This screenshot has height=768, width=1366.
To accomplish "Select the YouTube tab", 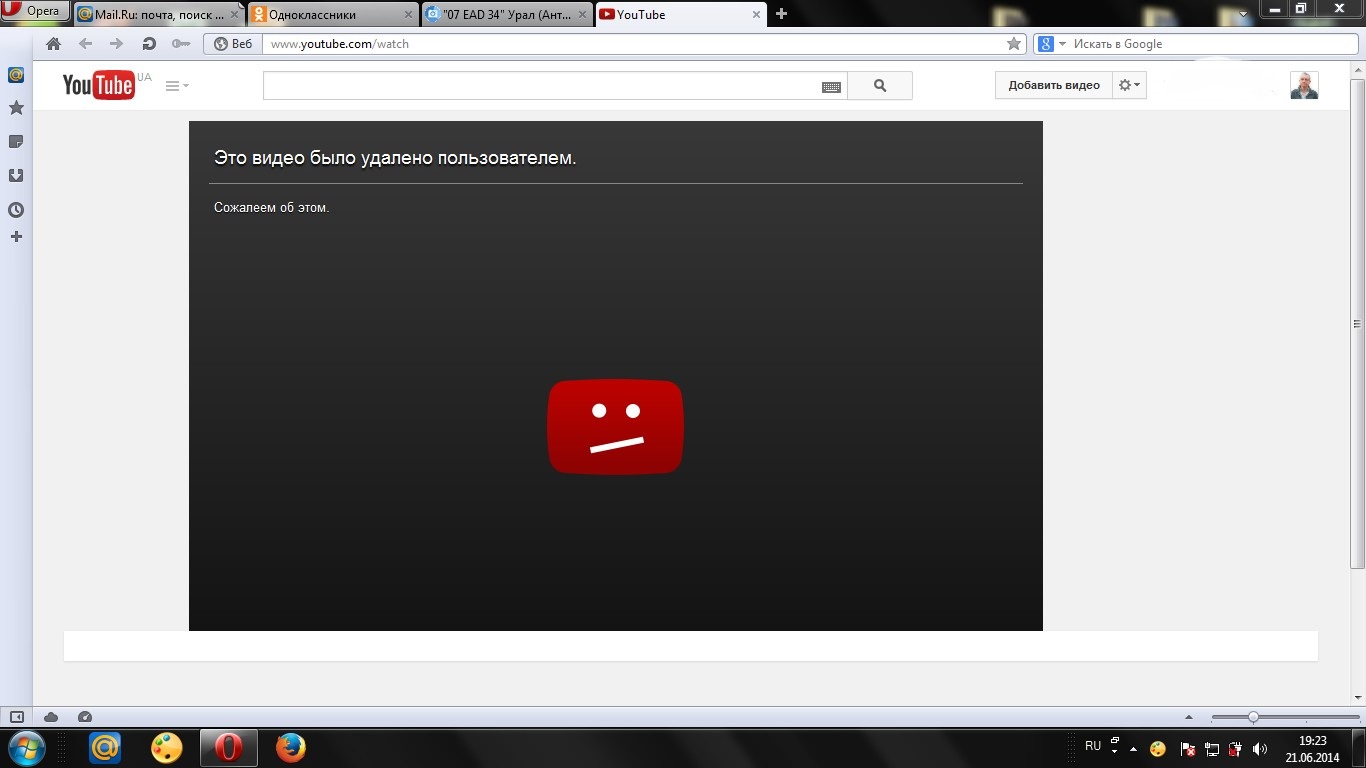I will (x=681, y=15).
